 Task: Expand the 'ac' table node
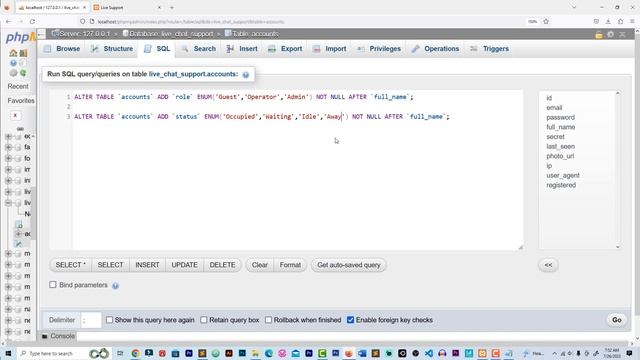click(x=18, y=233)
